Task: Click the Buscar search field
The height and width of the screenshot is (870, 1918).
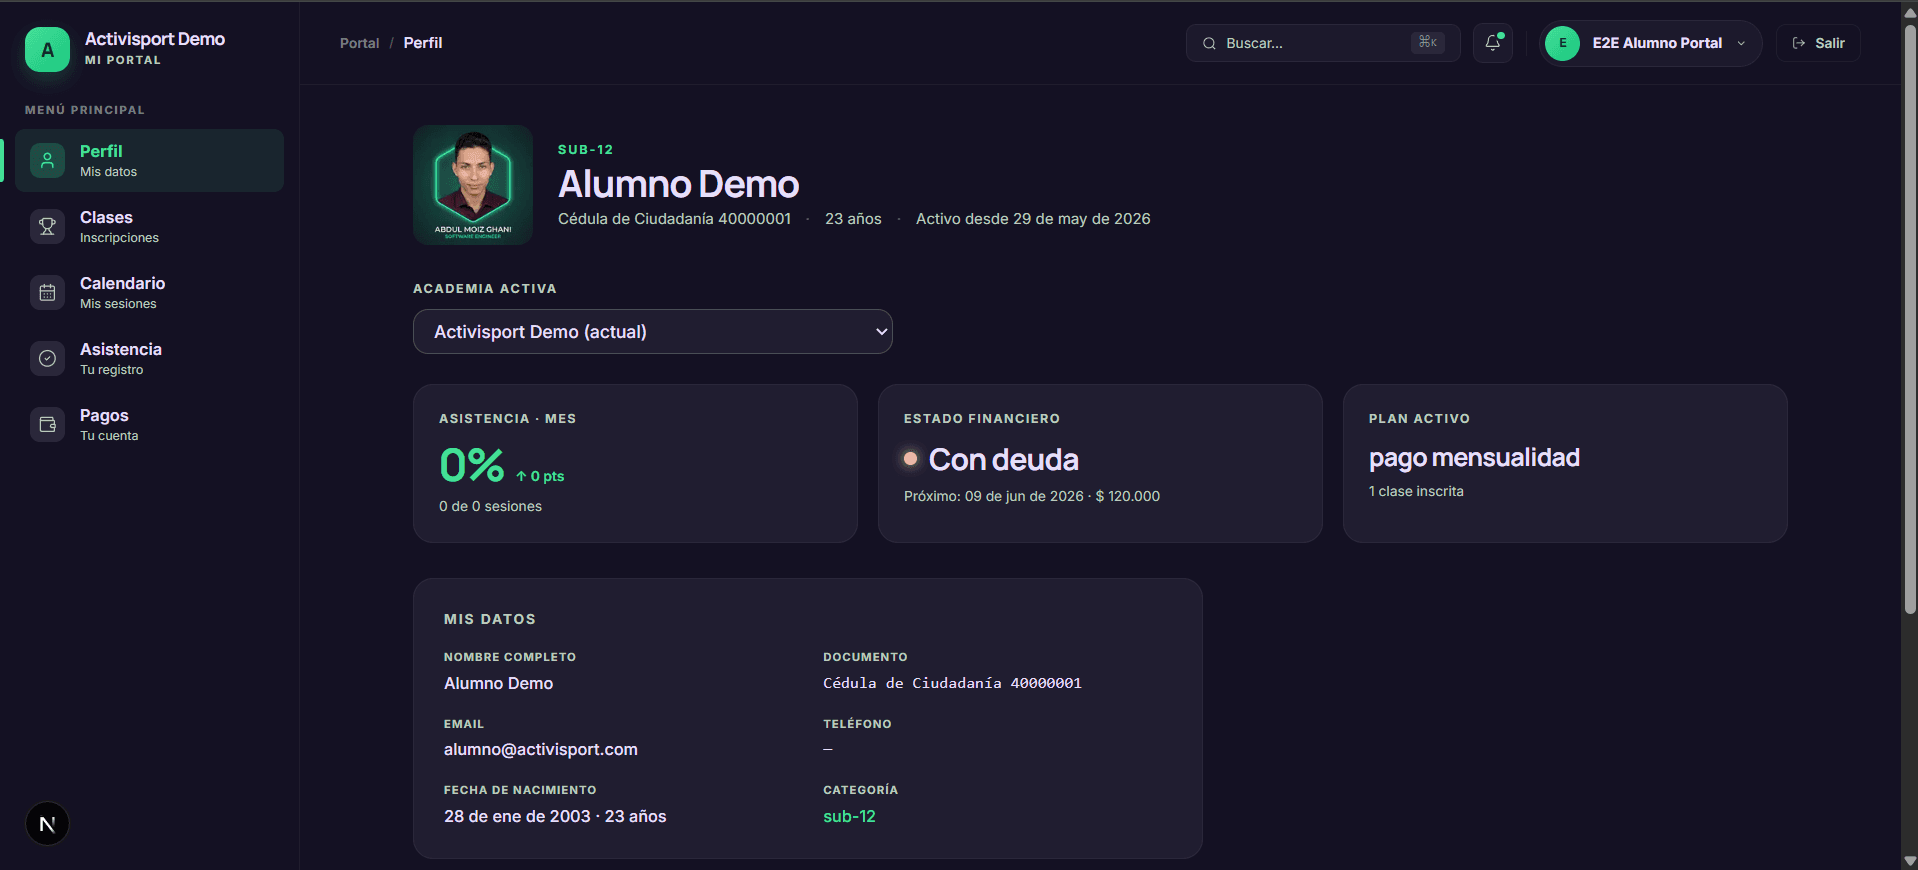Action: click(x=1323, y=43)
